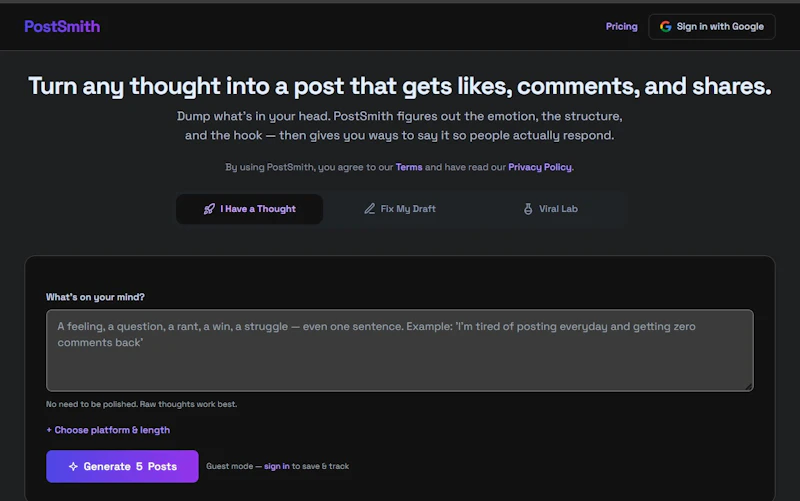800x501 pixels.
Task: Focus the What's on your mind textbox
Action: coord(400,350)
